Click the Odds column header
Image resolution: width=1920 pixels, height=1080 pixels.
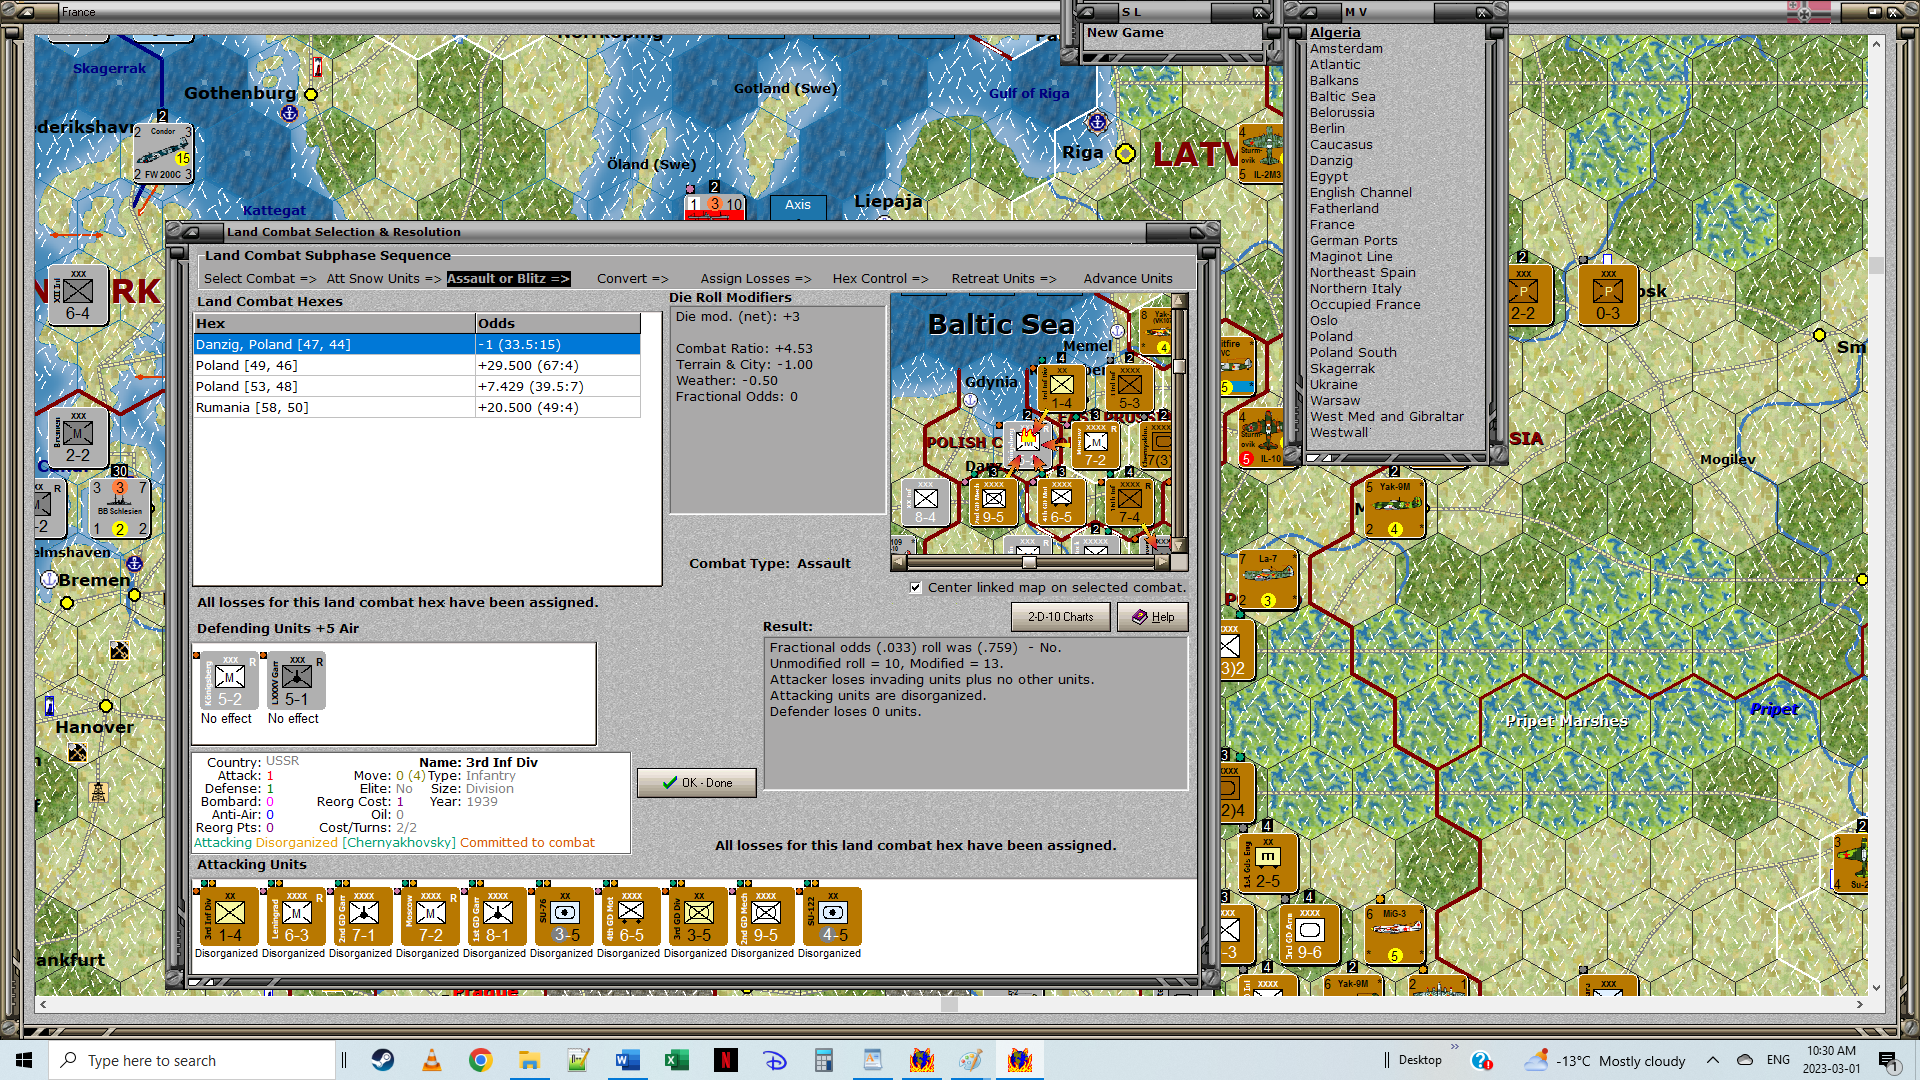(x=558, y=324)
